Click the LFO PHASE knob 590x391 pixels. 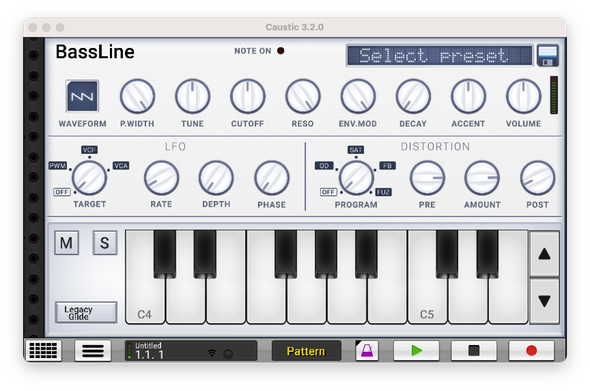click(272, 178)
